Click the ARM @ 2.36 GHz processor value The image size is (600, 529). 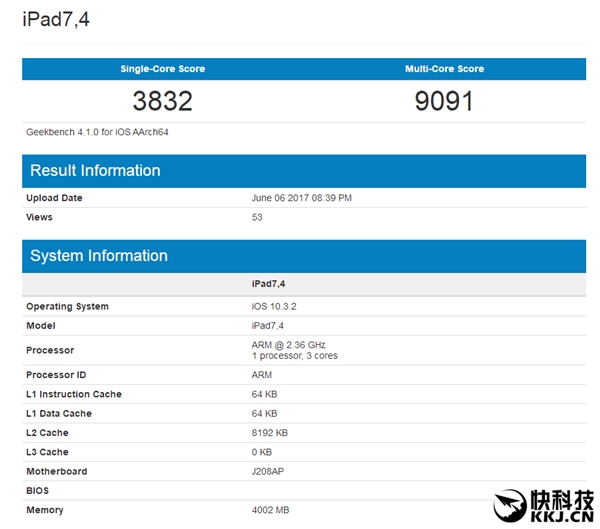pos(289,344)
